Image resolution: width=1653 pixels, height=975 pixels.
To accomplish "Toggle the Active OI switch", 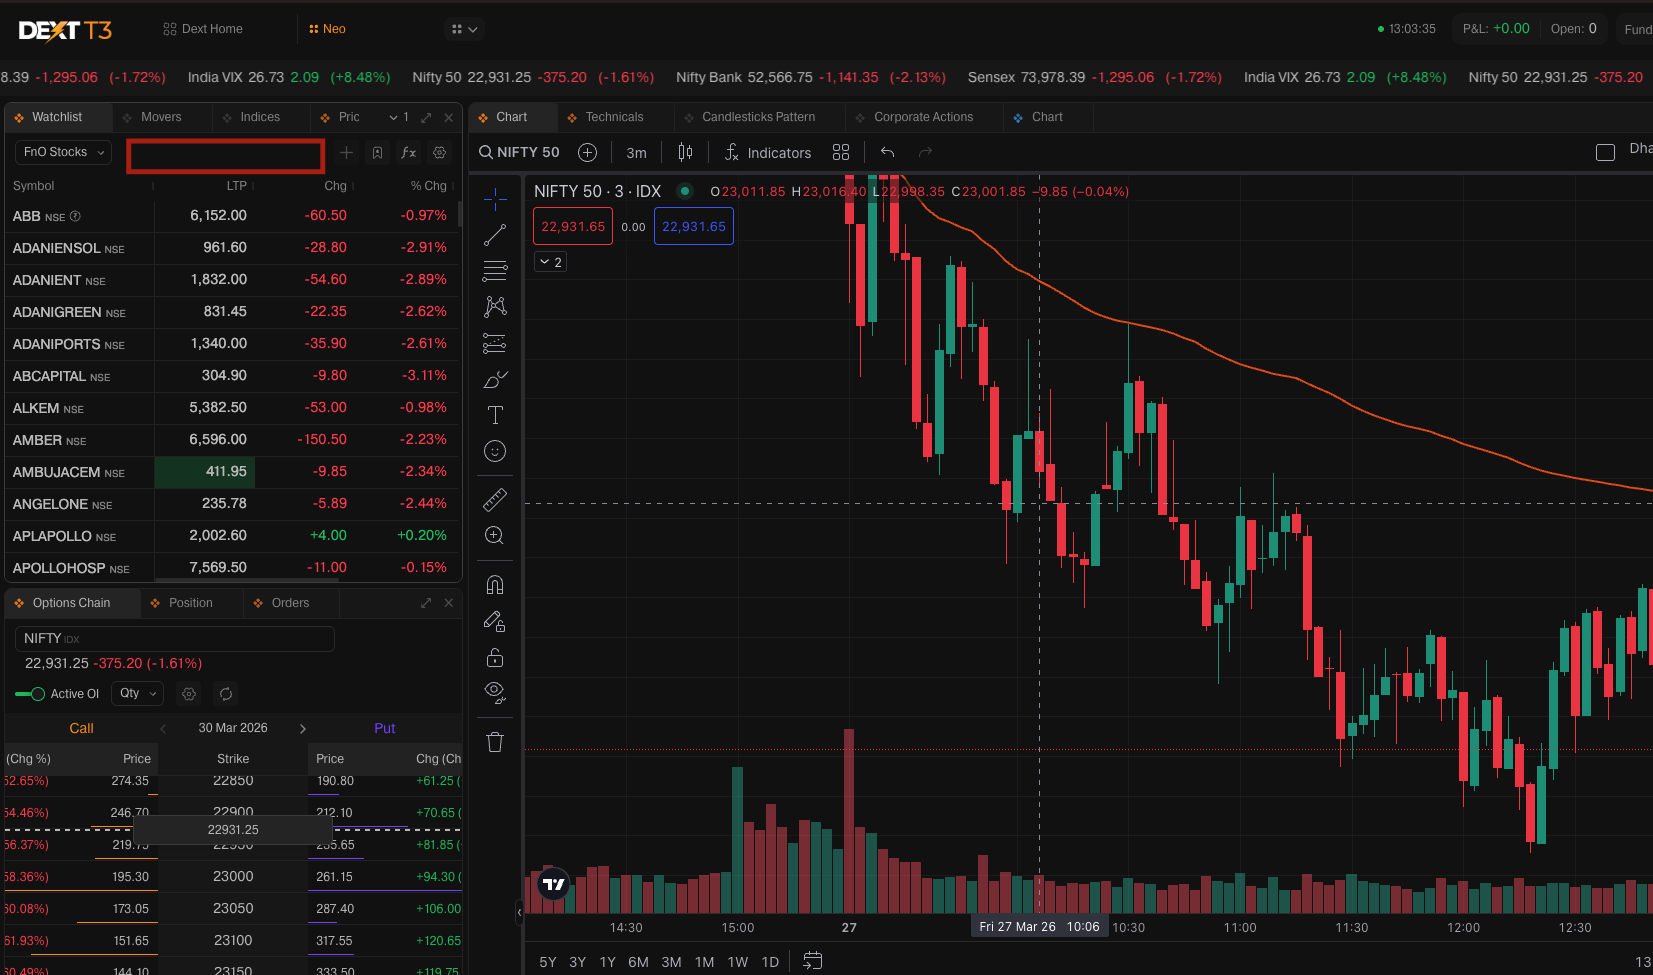I will (x=30, y=694).
